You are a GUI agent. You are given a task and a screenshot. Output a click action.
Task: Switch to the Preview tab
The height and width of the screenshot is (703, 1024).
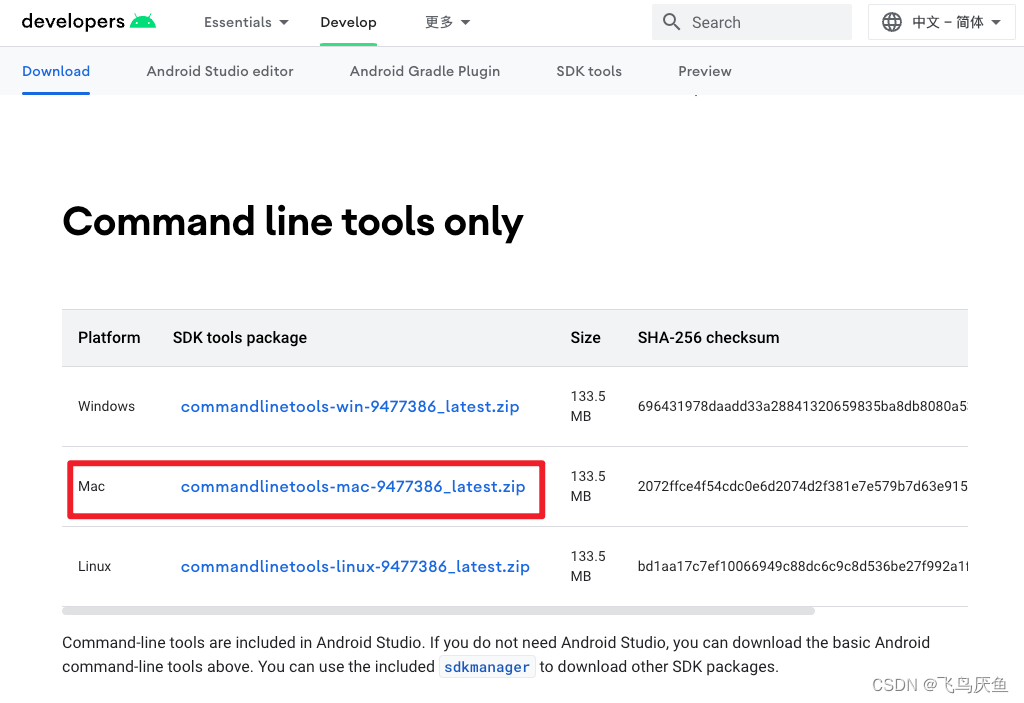coord(705,71)
